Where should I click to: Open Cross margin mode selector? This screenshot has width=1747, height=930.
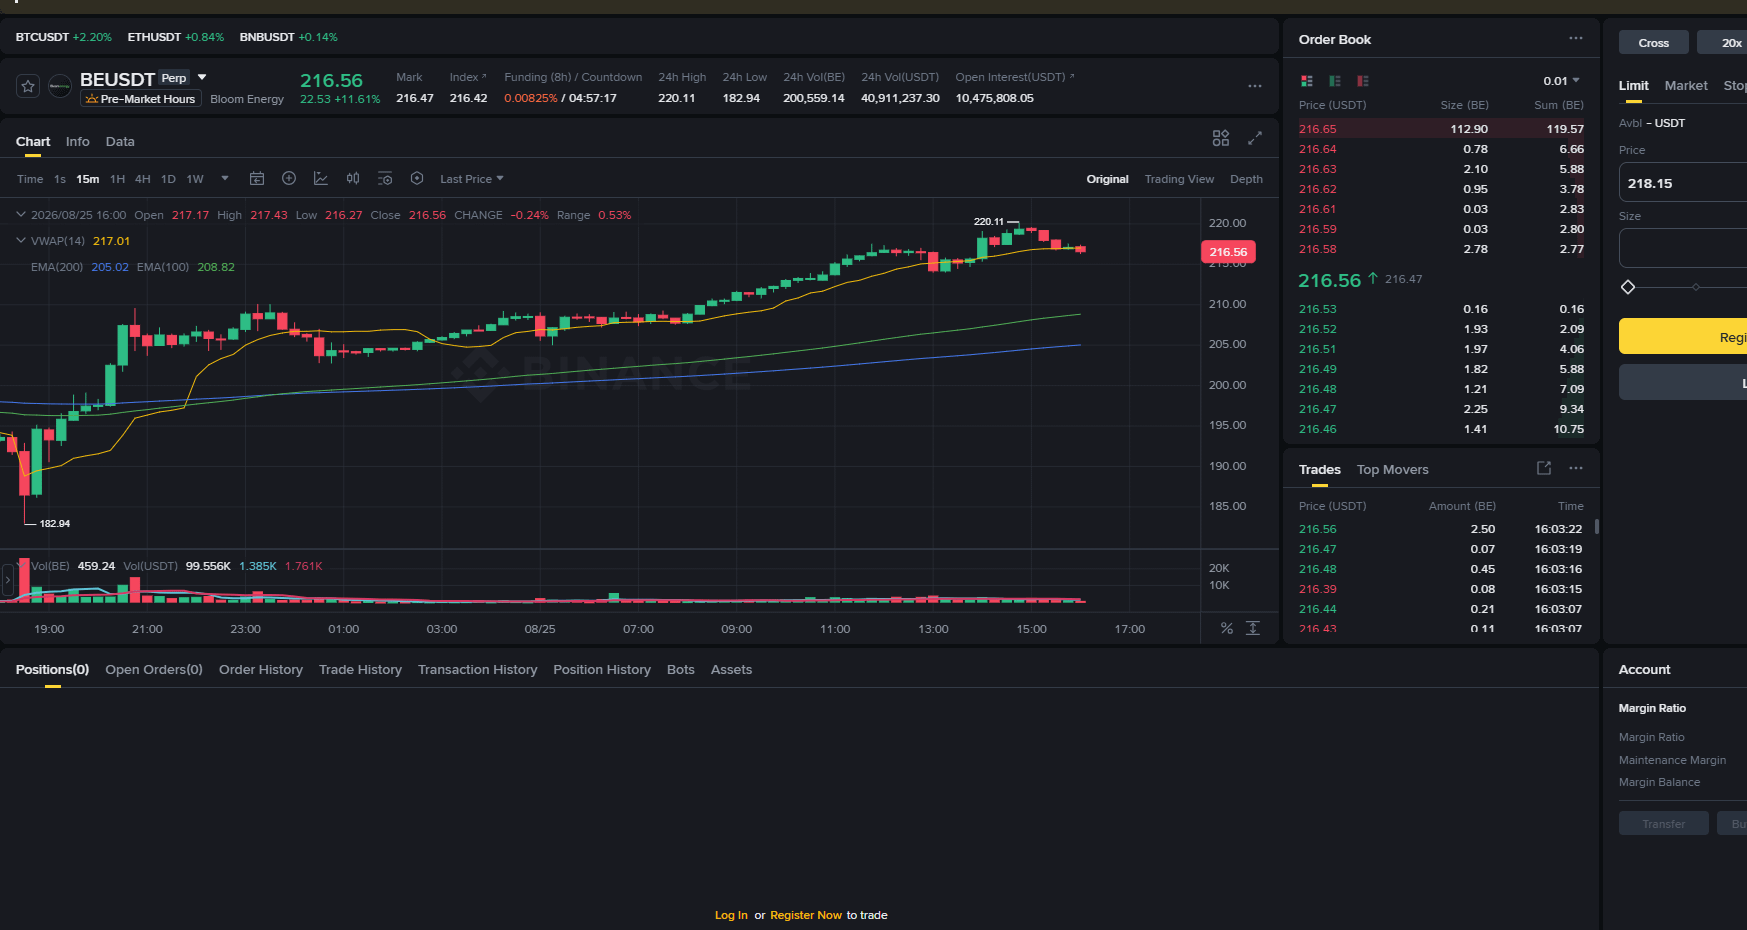[1654, 42]
